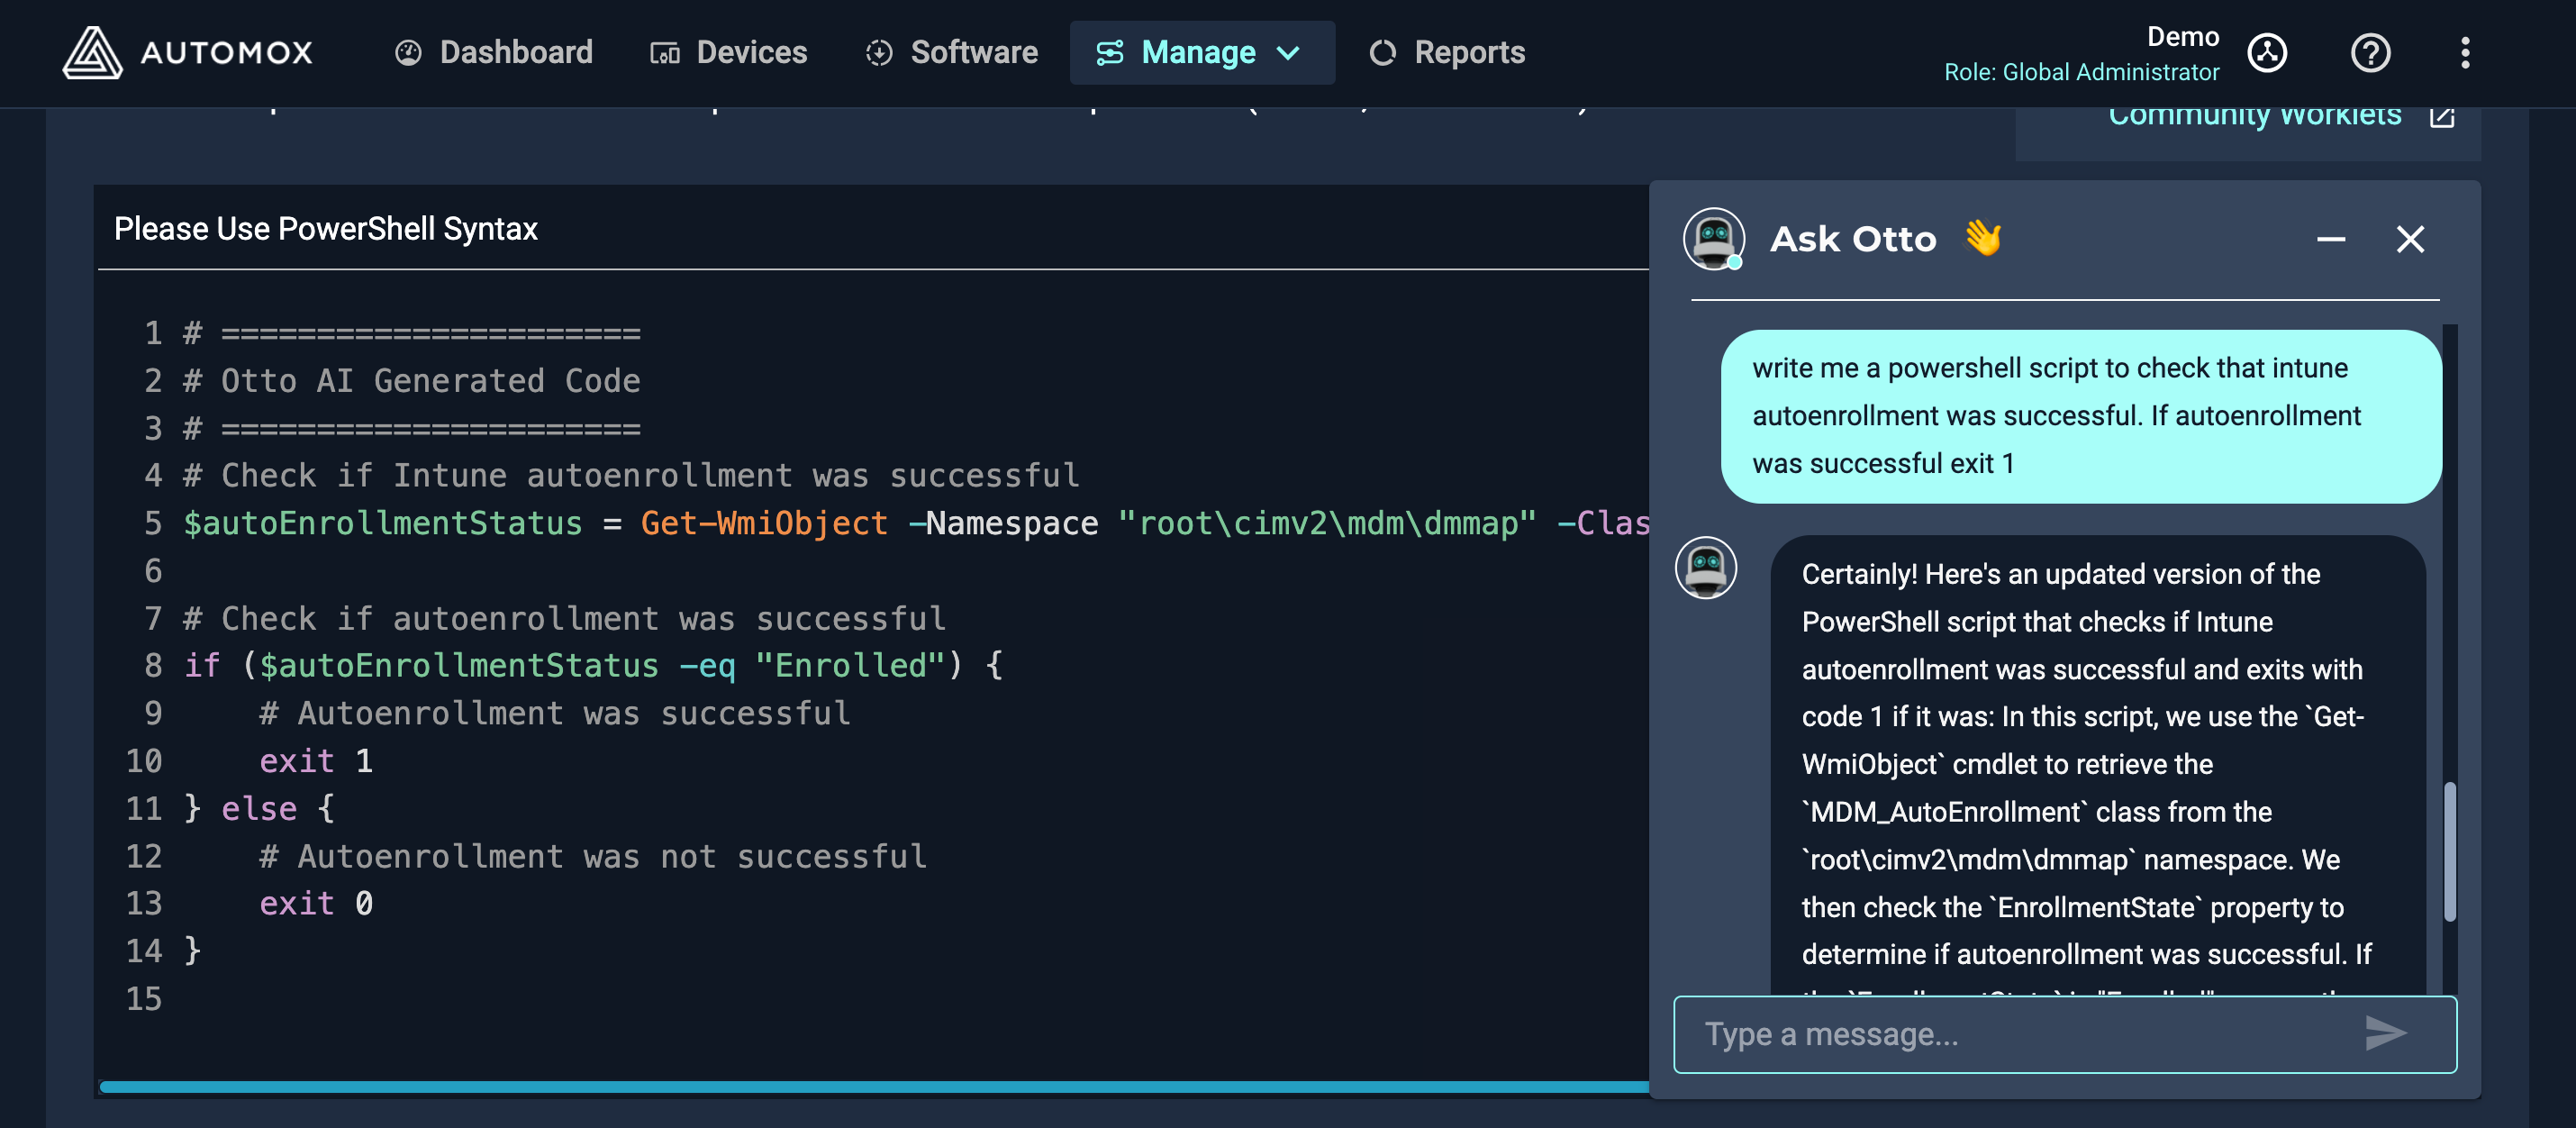This screenshot has height=1128, width=2576.
Task: Click the Otto robot avatar in header
Action: [x=1713, y=239]
